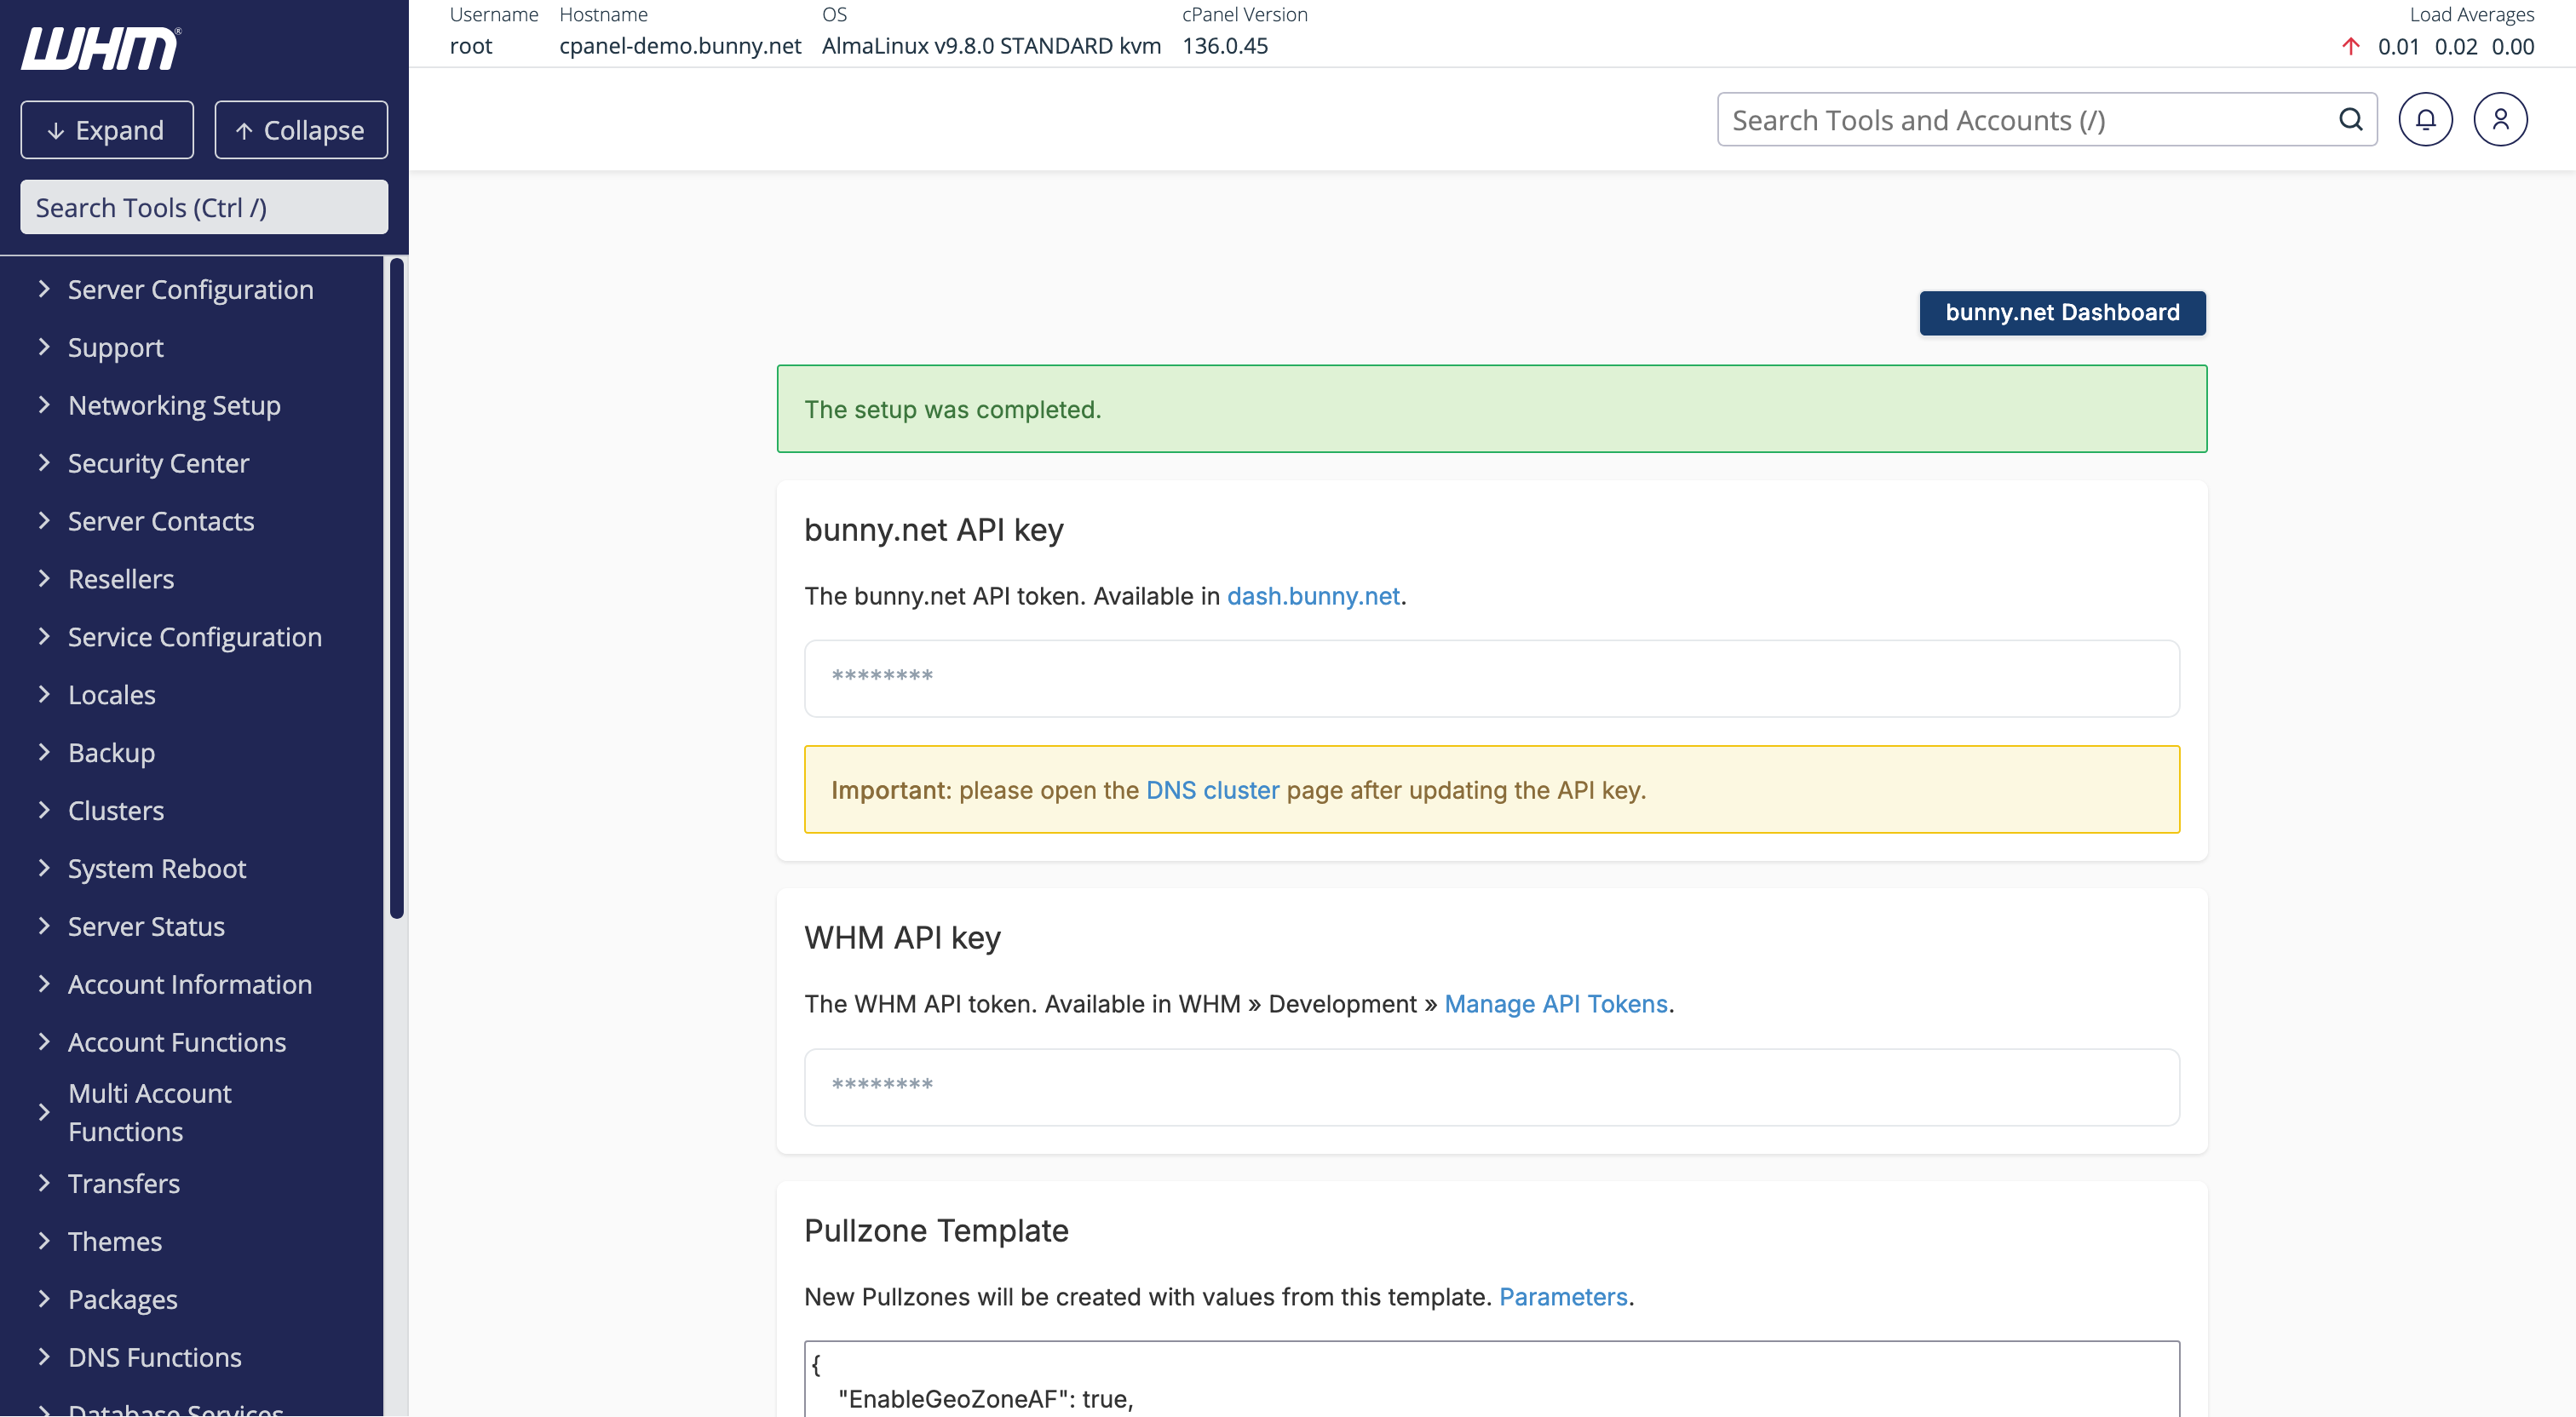The height and width of the screenshot is (1417, 2576).
Task: Expand the Resellers chevron
Action: coord(44,579)
